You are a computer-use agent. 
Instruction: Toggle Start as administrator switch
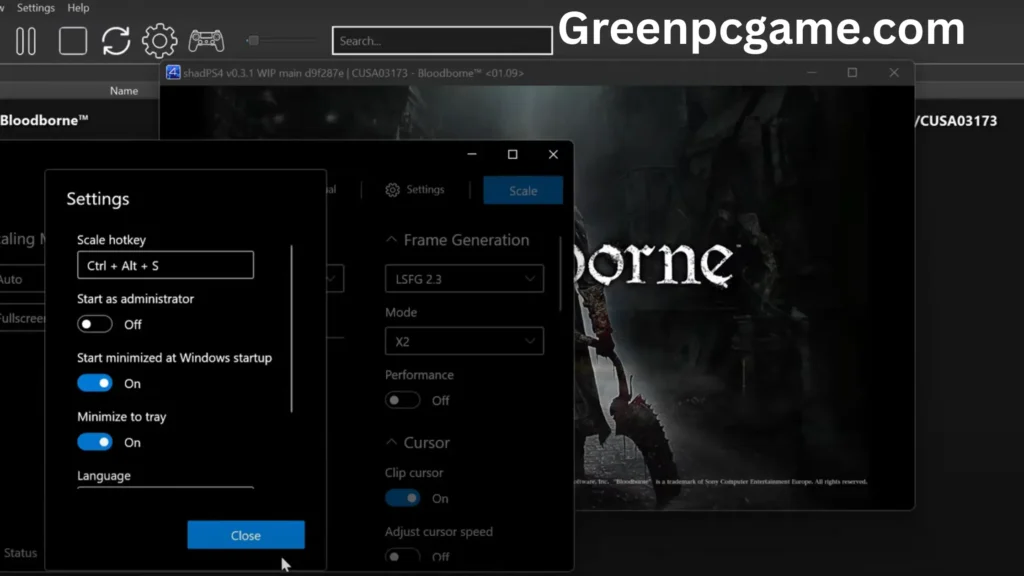click(x=95, y=324)
